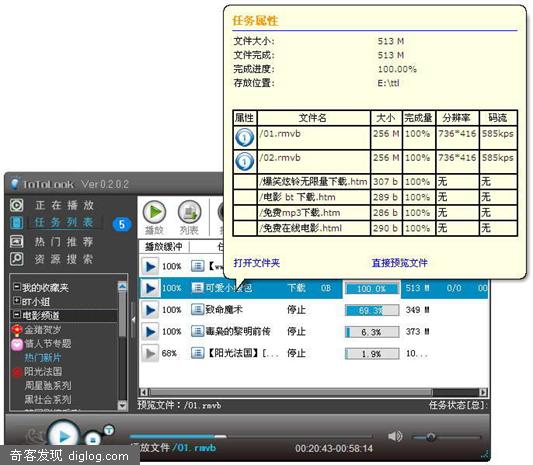Click the green 播放 toolbar button
This screenshot has height=465, width=533.
point(154,217)
